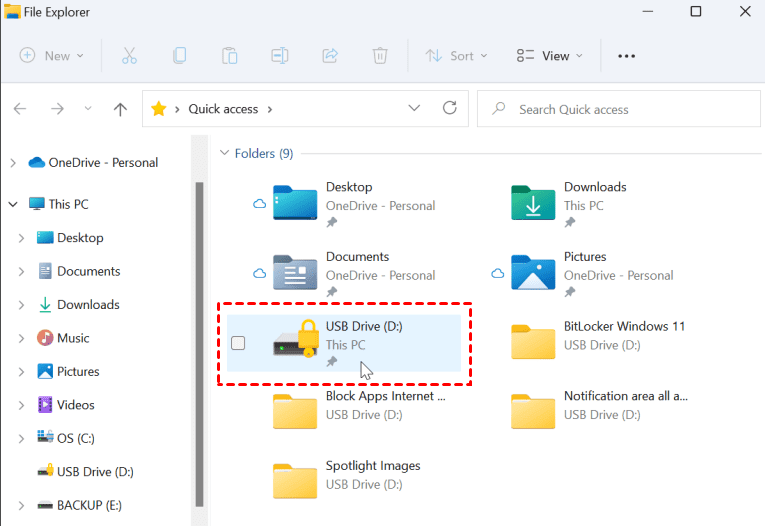Click the navigation pane vertical scrollbar
This screenshot has width=765, height=526.
(x=199, y=340)
